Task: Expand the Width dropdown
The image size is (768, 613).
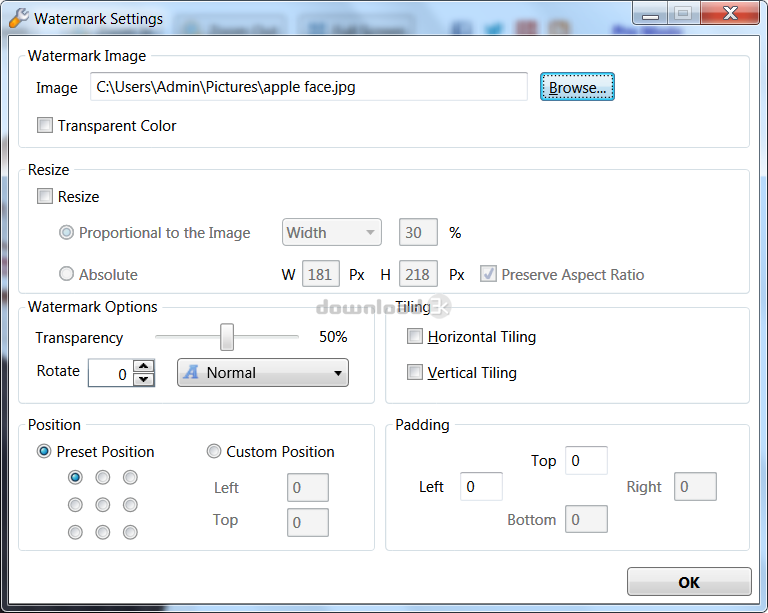Action: click(331, 233)
